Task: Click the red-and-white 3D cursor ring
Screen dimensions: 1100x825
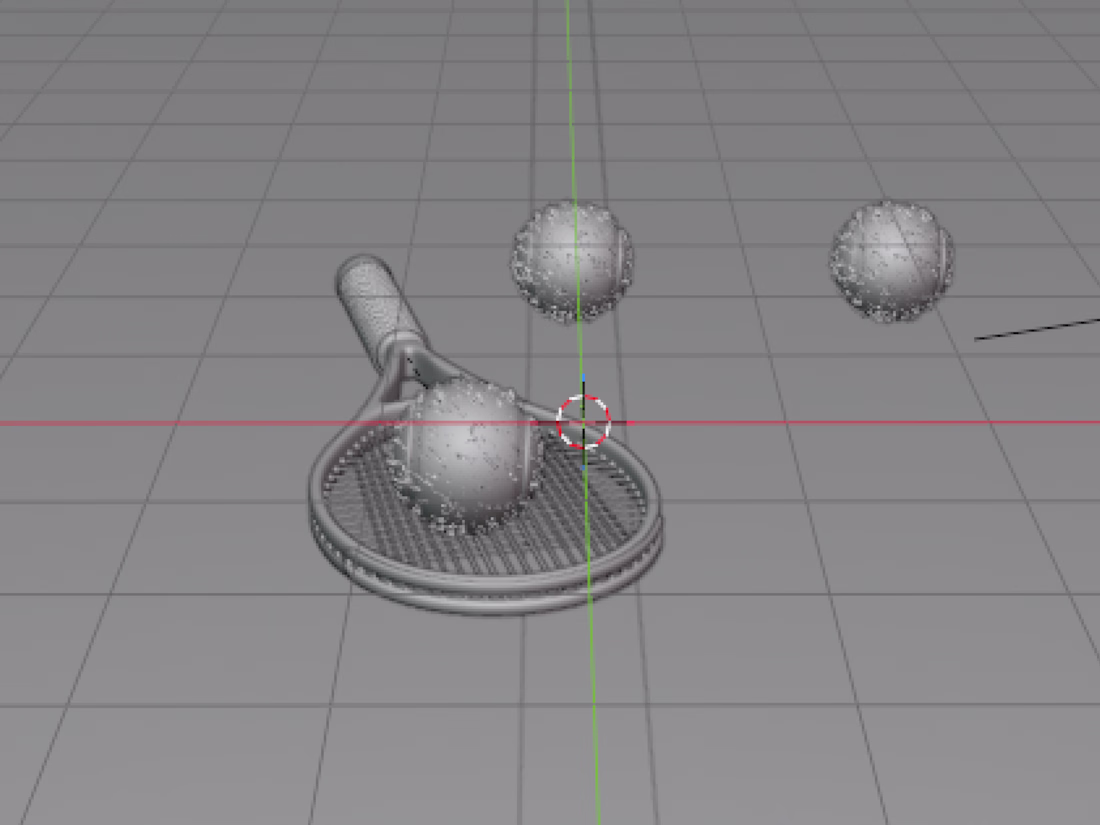Action: coord(584,422)
